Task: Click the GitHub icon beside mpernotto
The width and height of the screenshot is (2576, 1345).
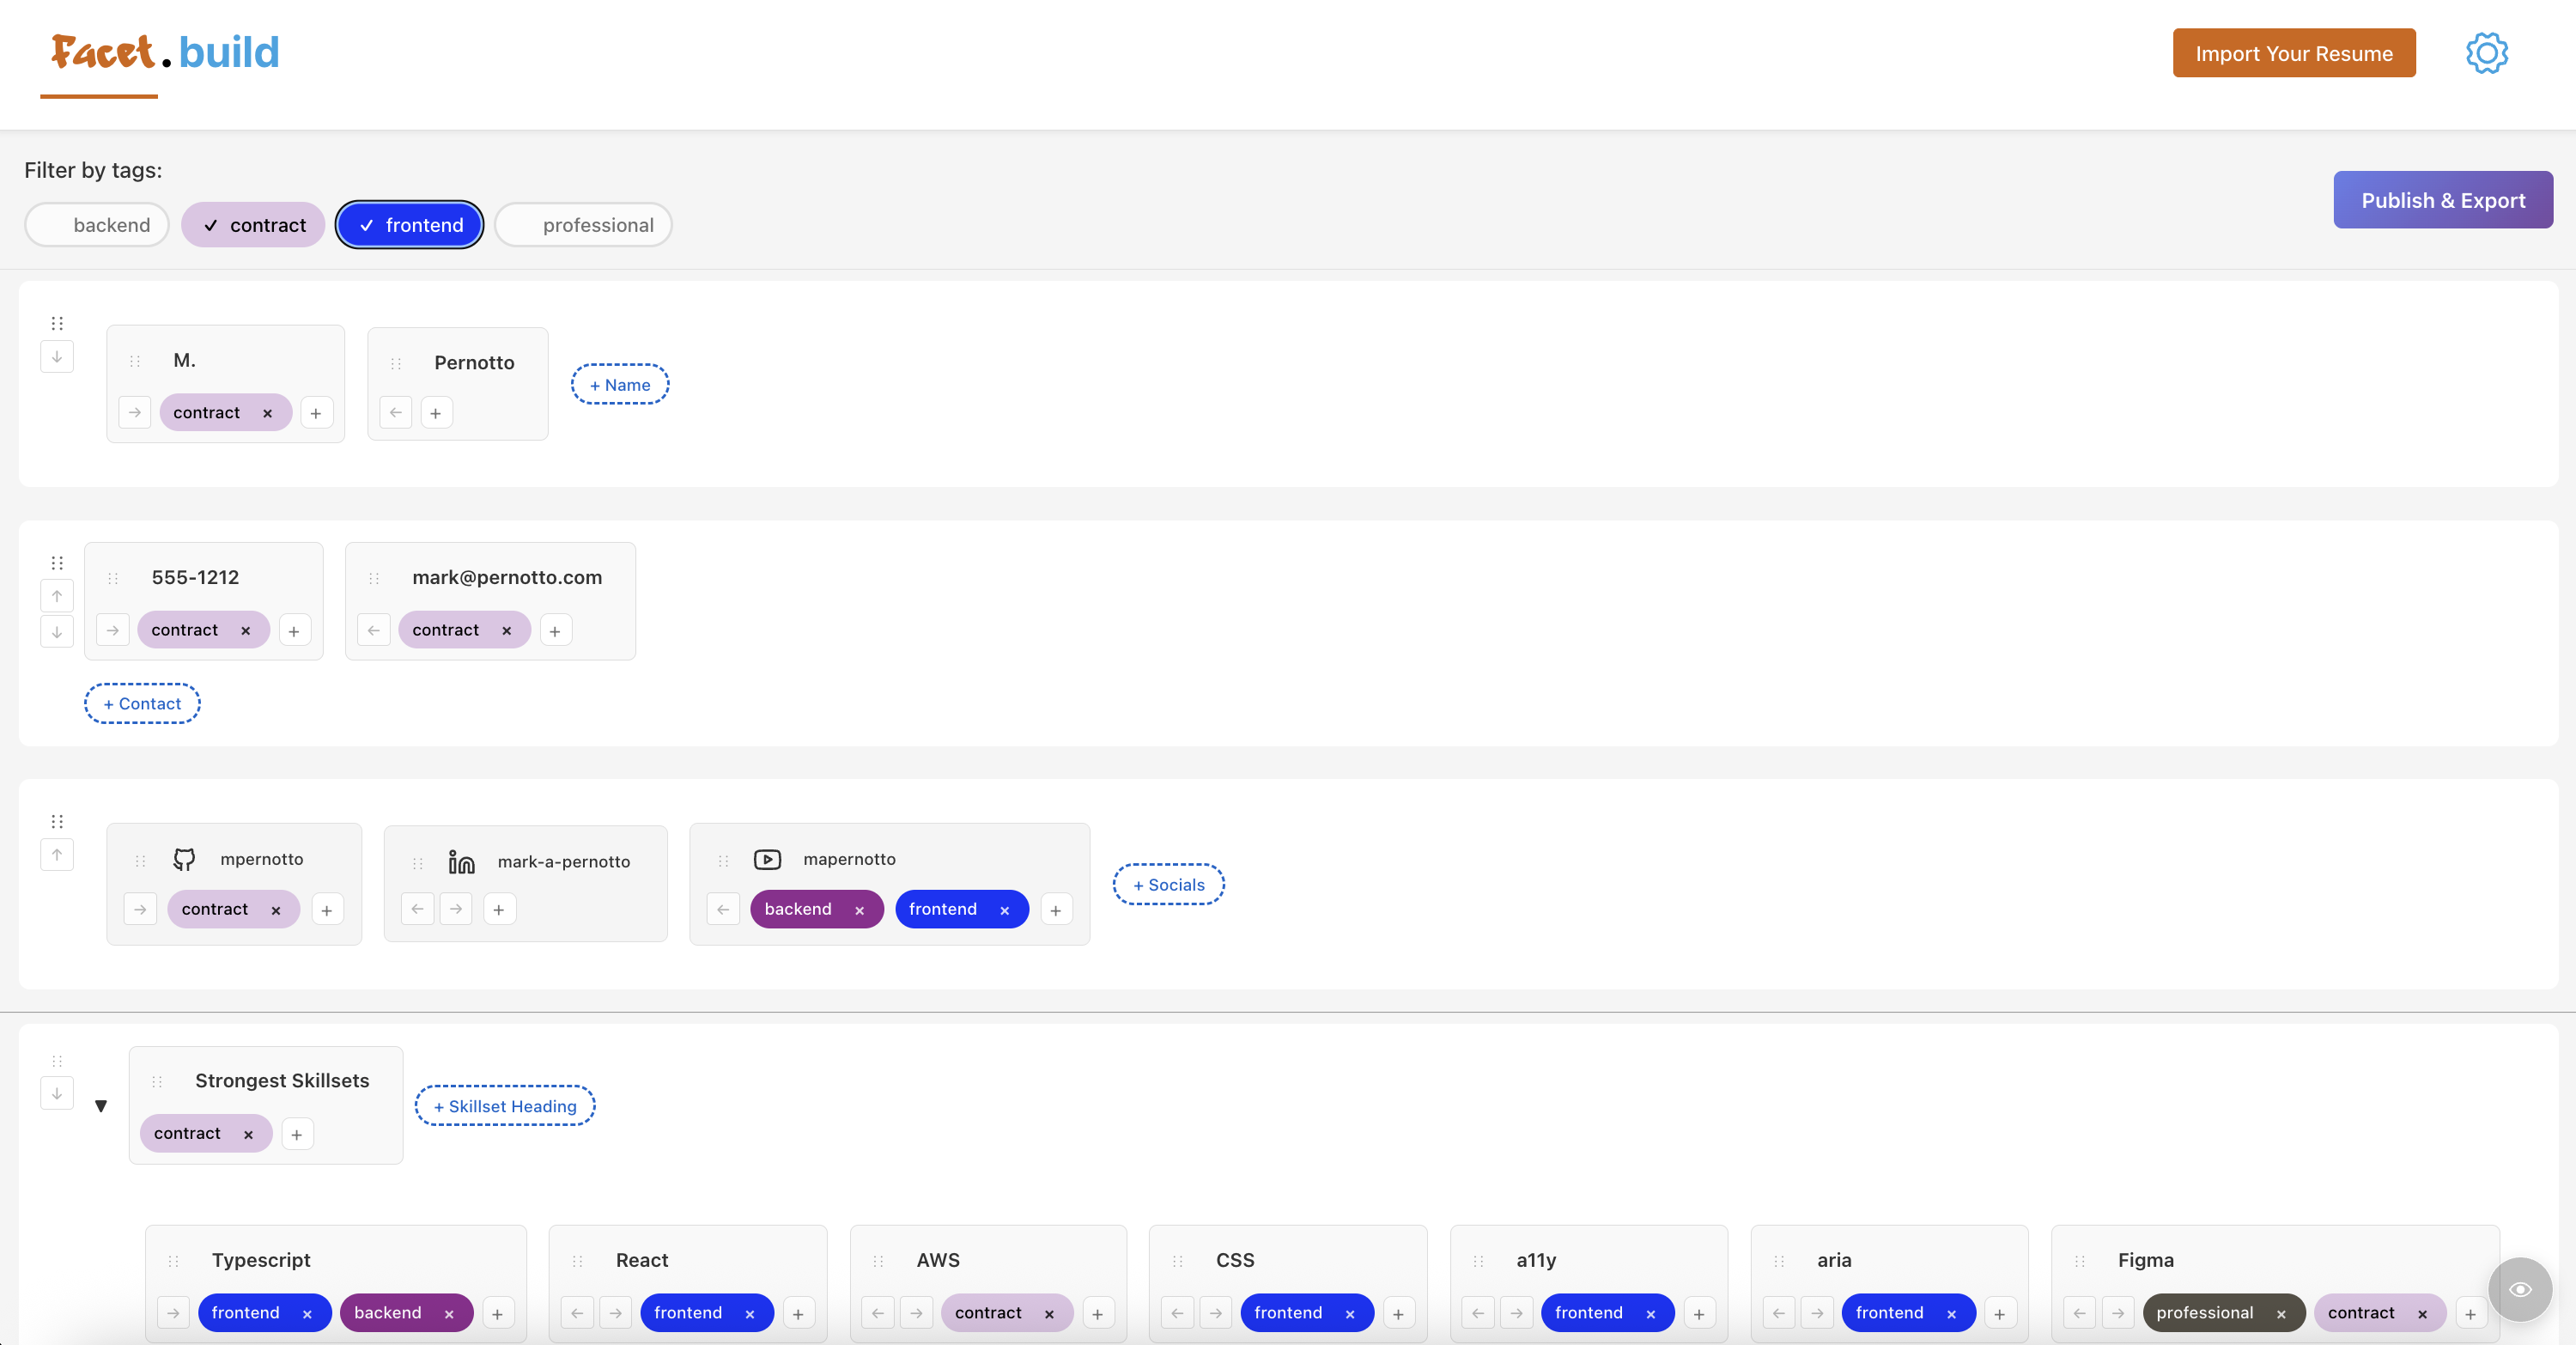Action: tap(184, 859)
